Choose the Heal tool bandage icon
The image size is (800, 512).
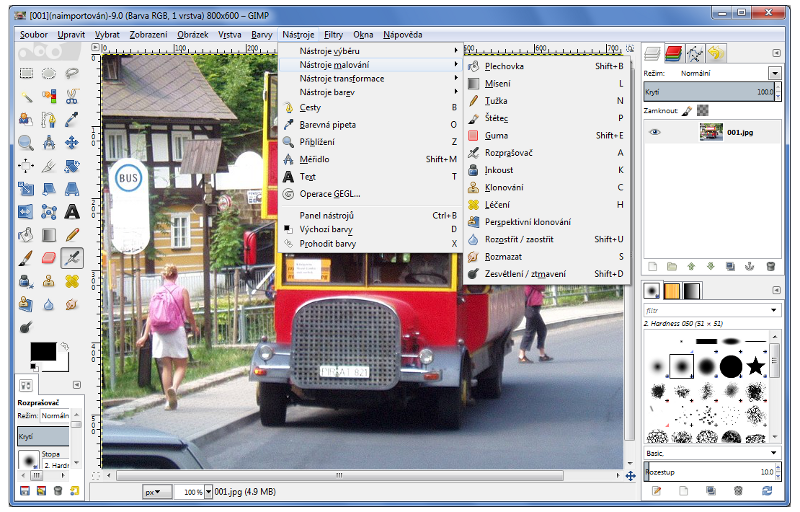tap(72, 280)
